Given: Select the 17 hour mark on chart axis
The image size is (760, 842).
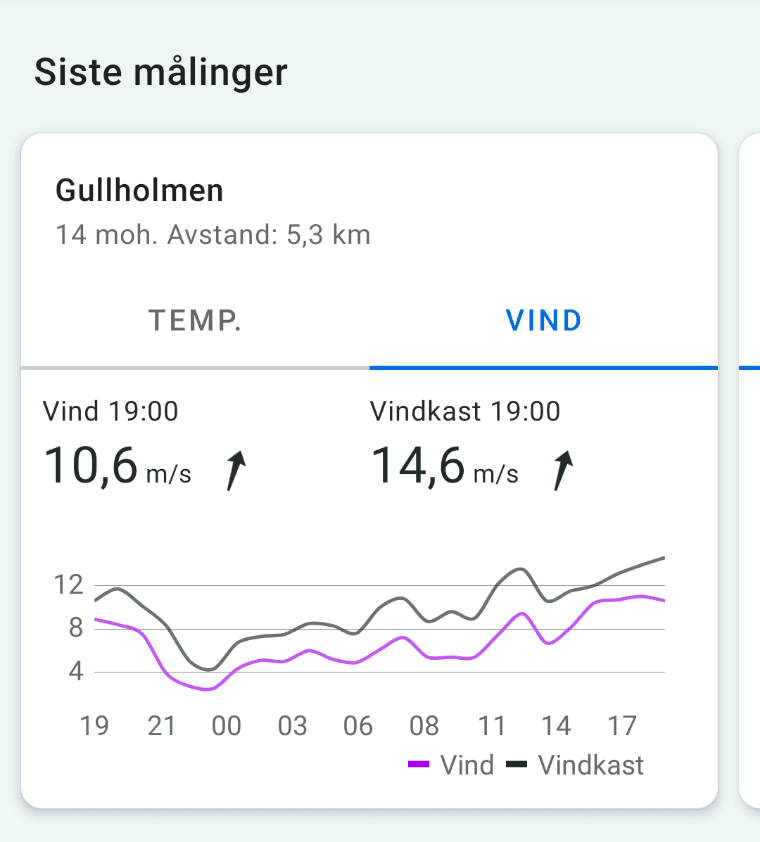Looking at the screenshot, I should pyautogui.click(x=622, y=726).
